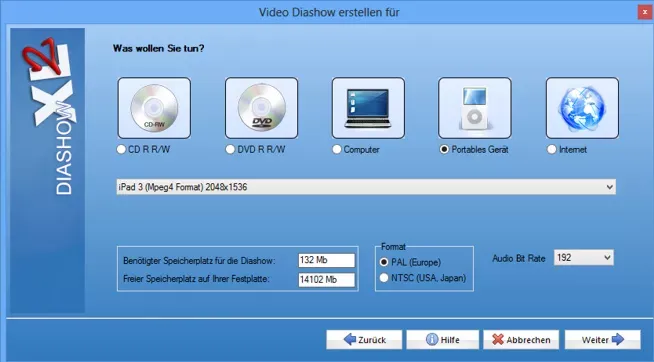
Task: Click the 'Was wollen Sie tun?' heading
Action: tap(158, 48)
